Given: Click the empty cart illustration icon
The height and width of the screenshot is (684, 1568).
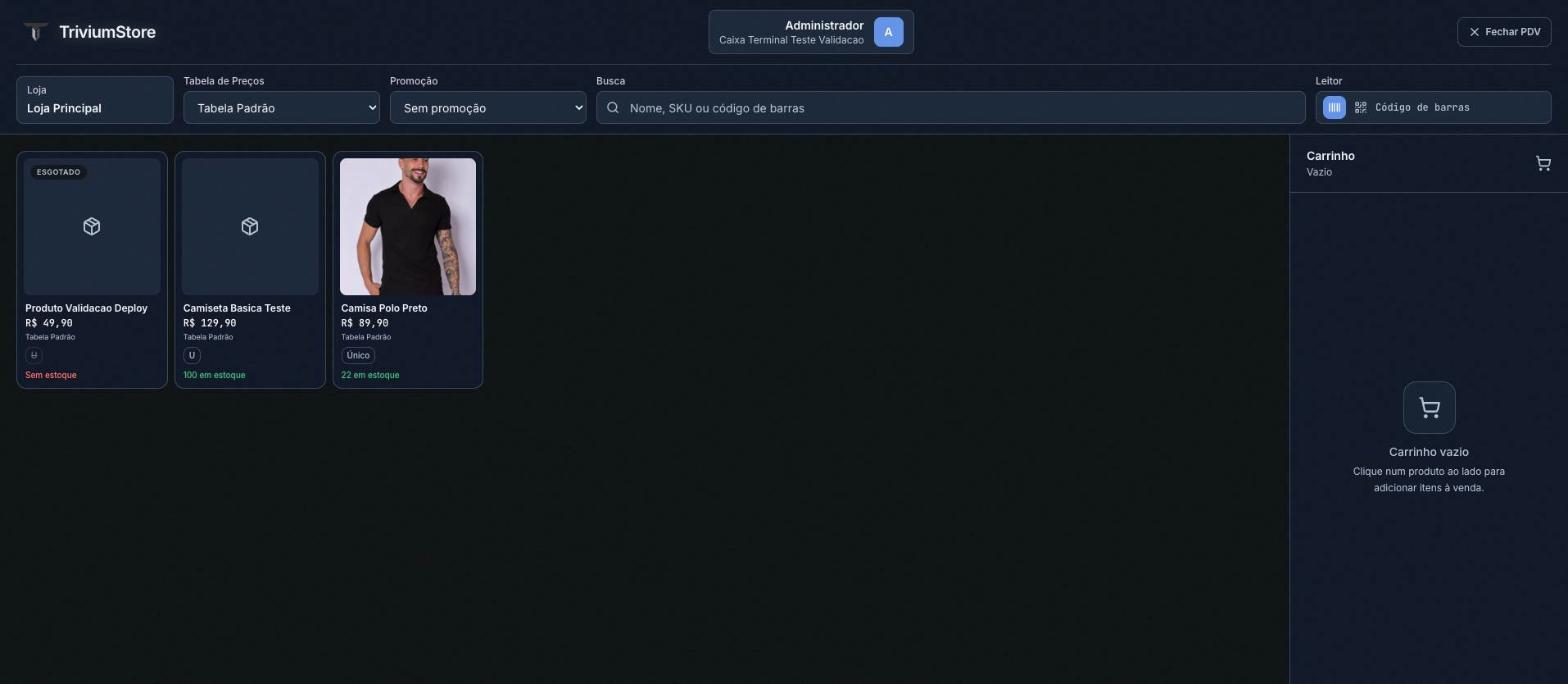Looking at the screenshot, I should [1429, 408].
